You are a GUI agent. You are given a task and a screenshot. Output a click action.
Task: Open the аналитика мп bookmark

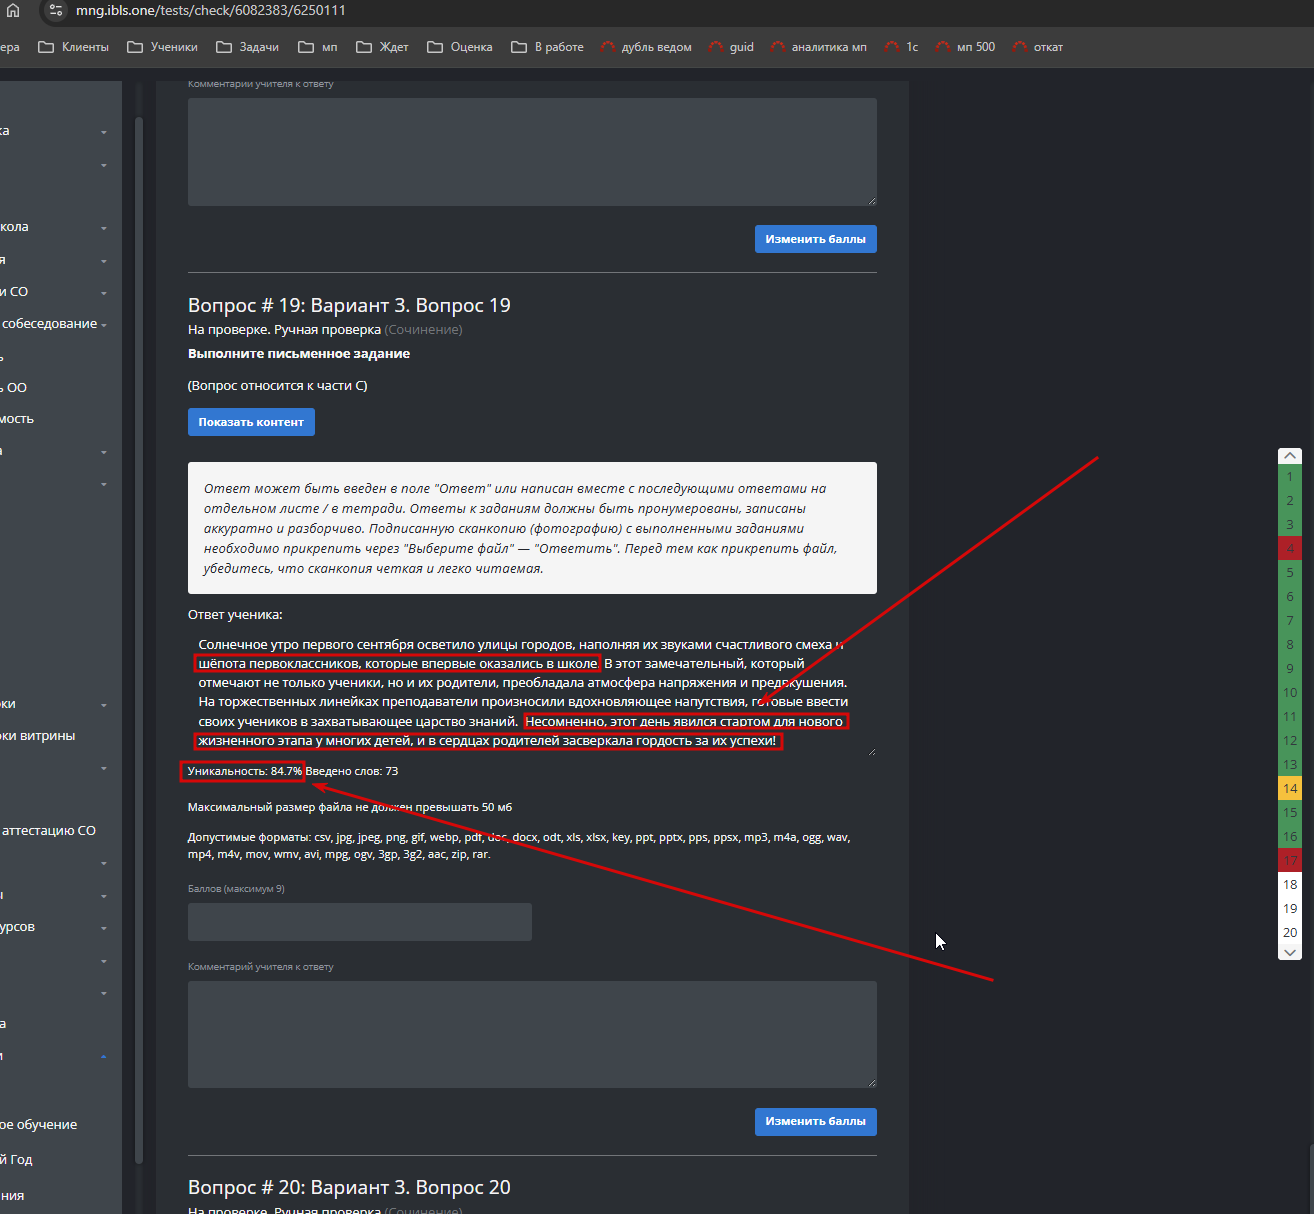(818, 47)
